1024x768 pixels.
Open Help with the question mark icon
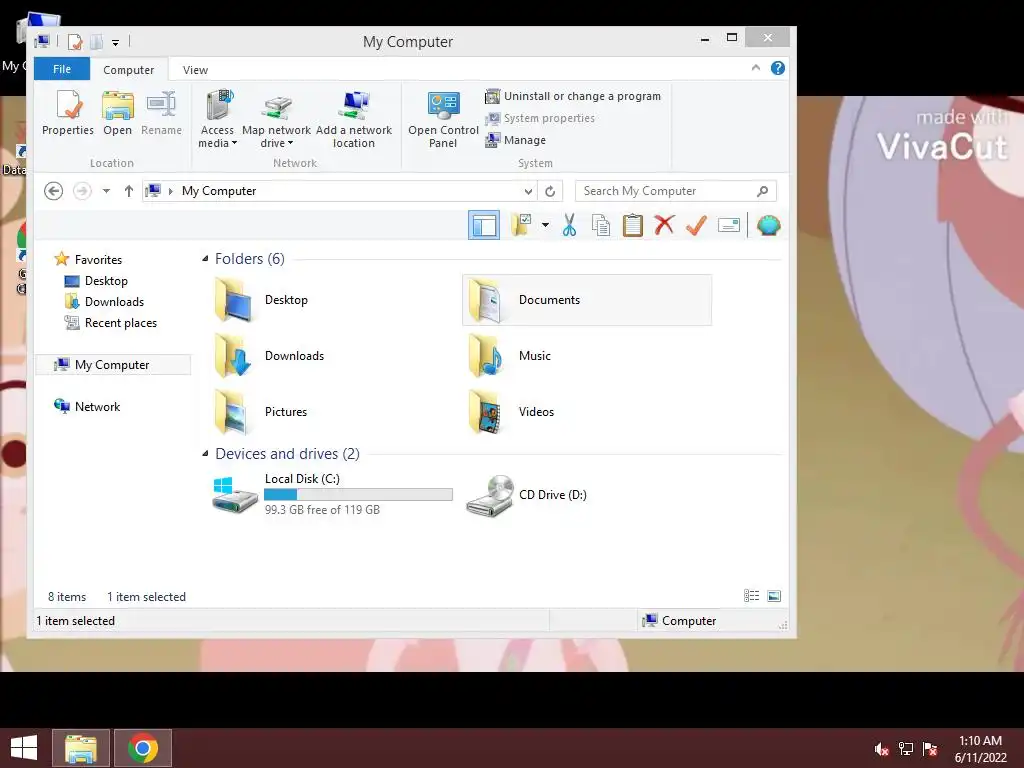(778, 68)
